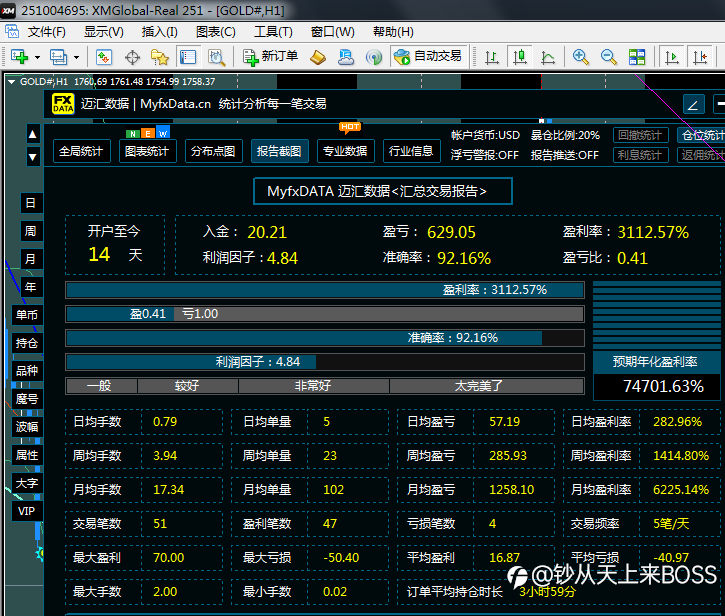Click the 爆仓比例:20% setting

tap(565, 136)
